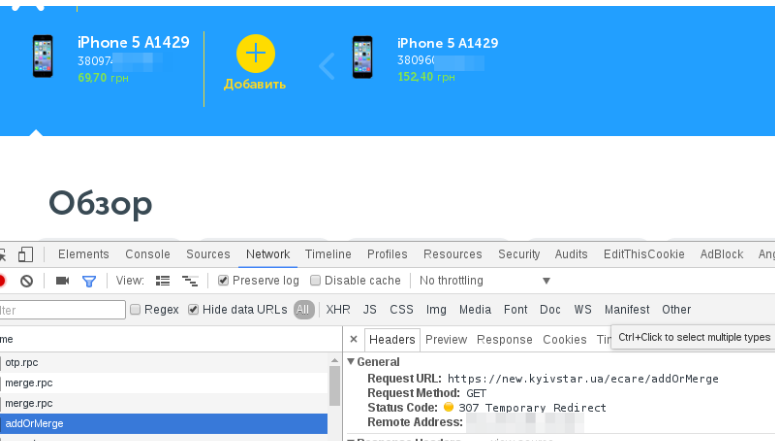Filter requests by Img
Viewport: 775px width, 441px height.
pos(436,309)
